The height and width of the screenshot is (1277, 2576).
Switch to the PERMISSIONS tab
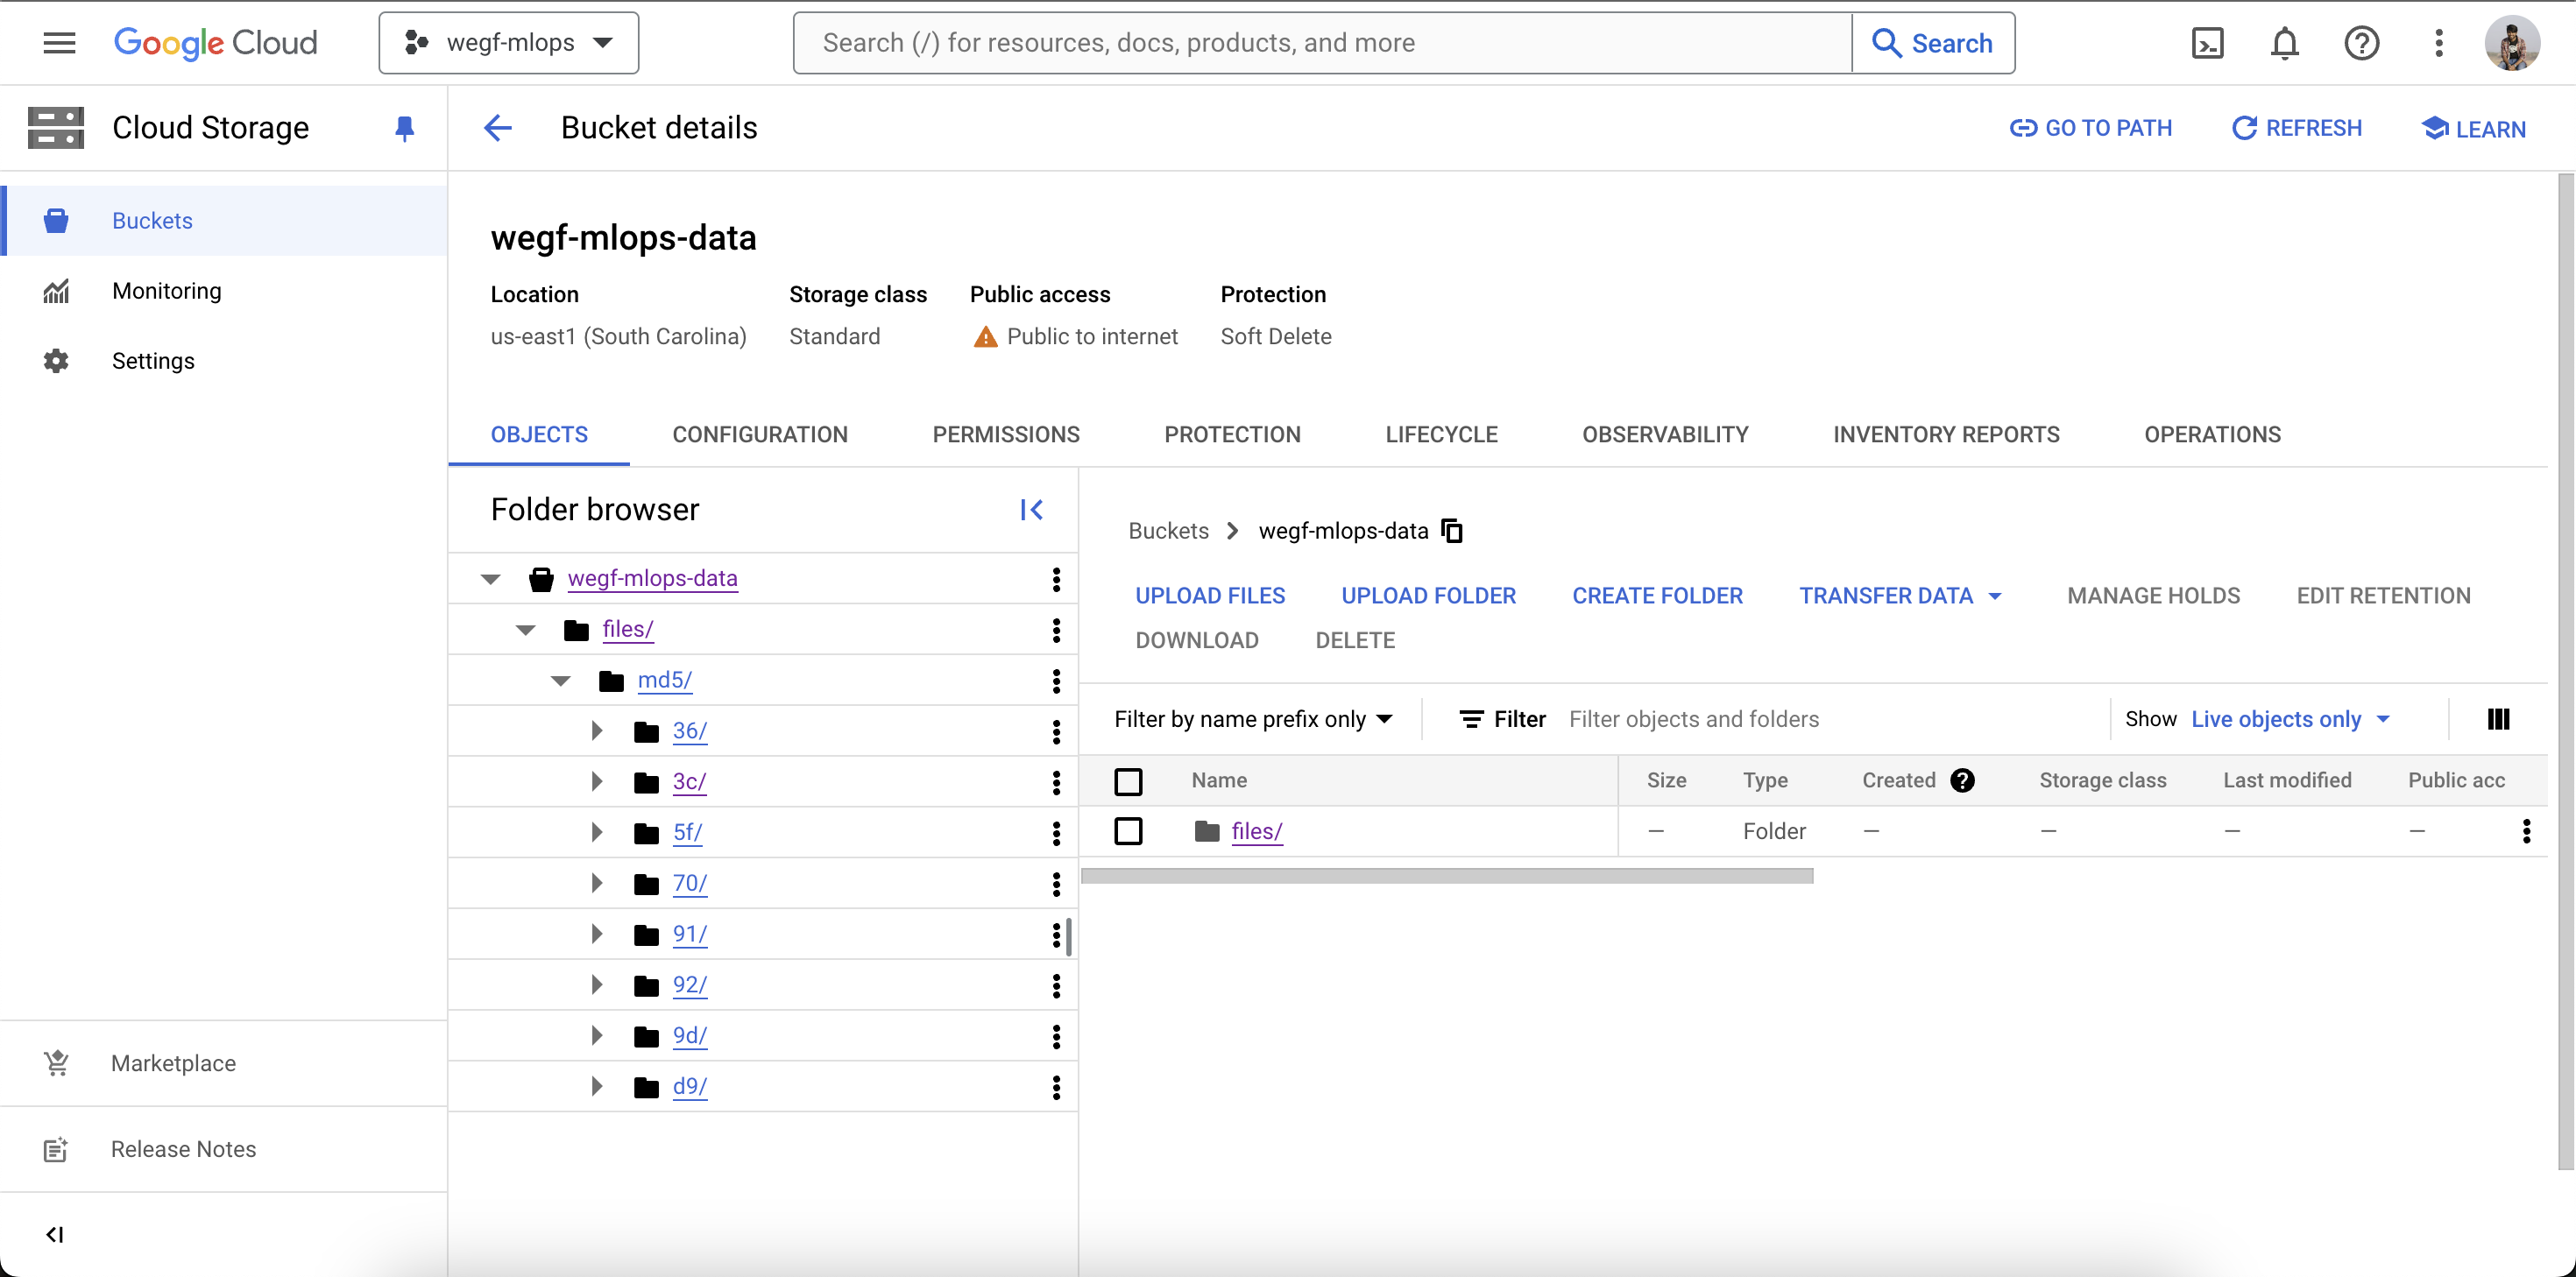(1005, 434)
